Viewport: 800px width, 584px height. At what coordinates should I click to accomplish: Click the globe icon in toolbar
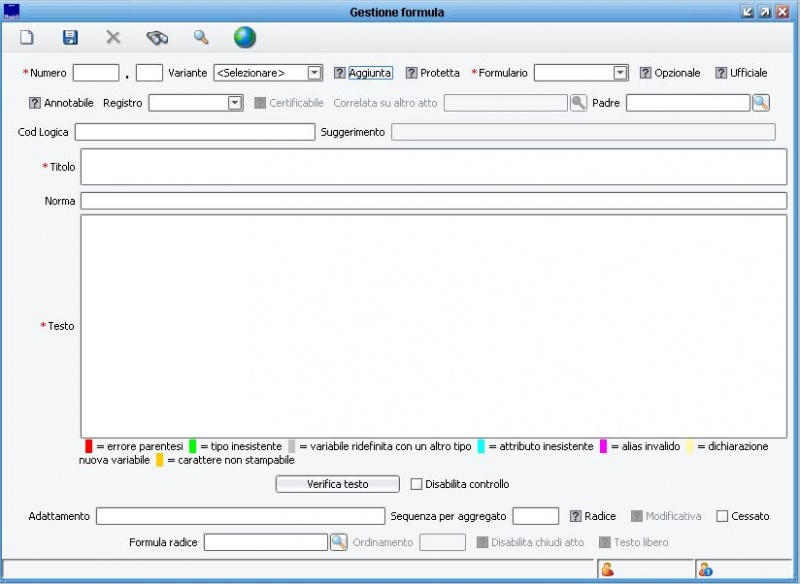(x=245, y=37)
